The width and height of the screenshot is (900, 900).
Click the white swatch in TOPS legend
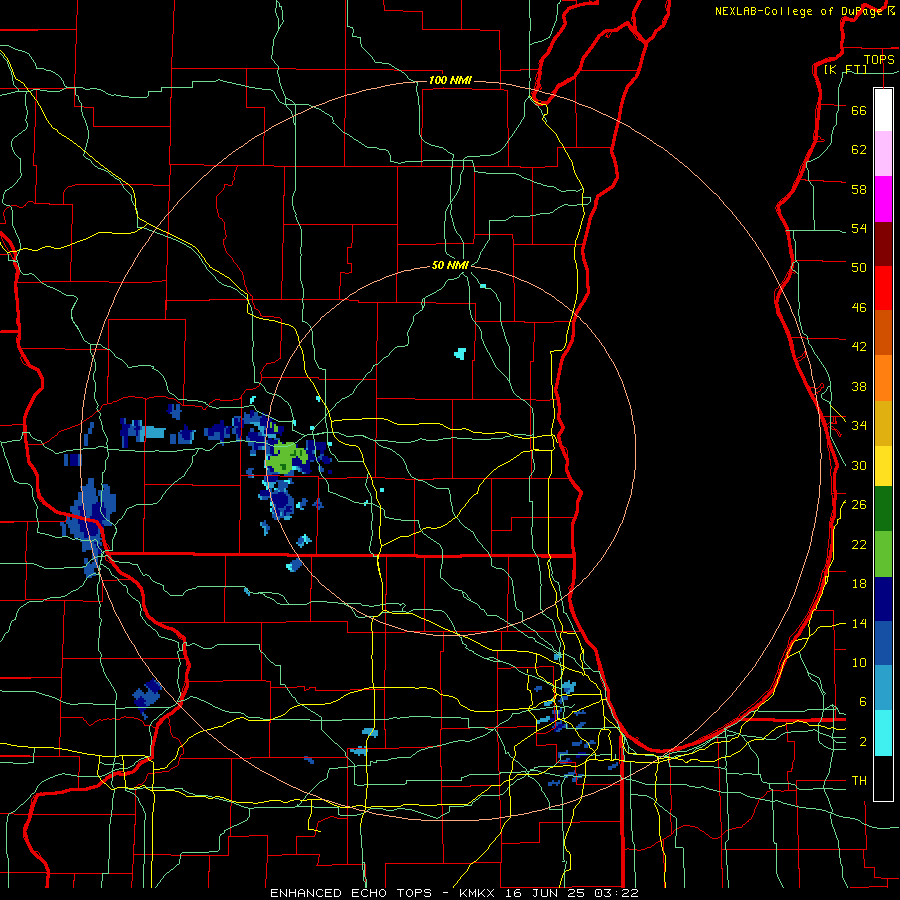click(x=883, y=110)
